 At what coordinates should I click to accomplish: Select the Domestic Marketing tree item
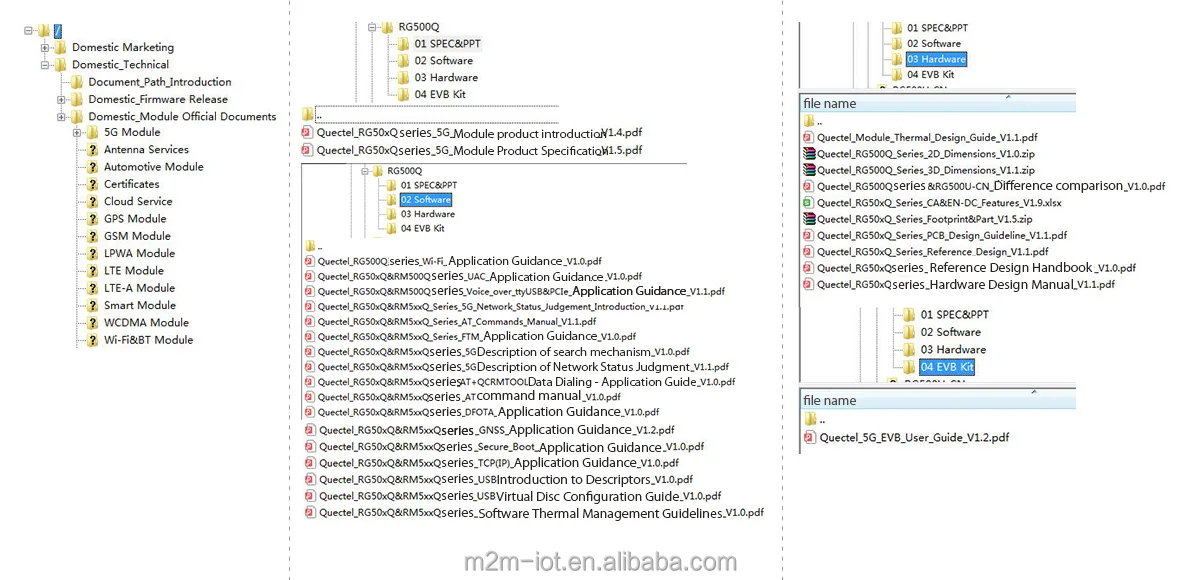123,47
